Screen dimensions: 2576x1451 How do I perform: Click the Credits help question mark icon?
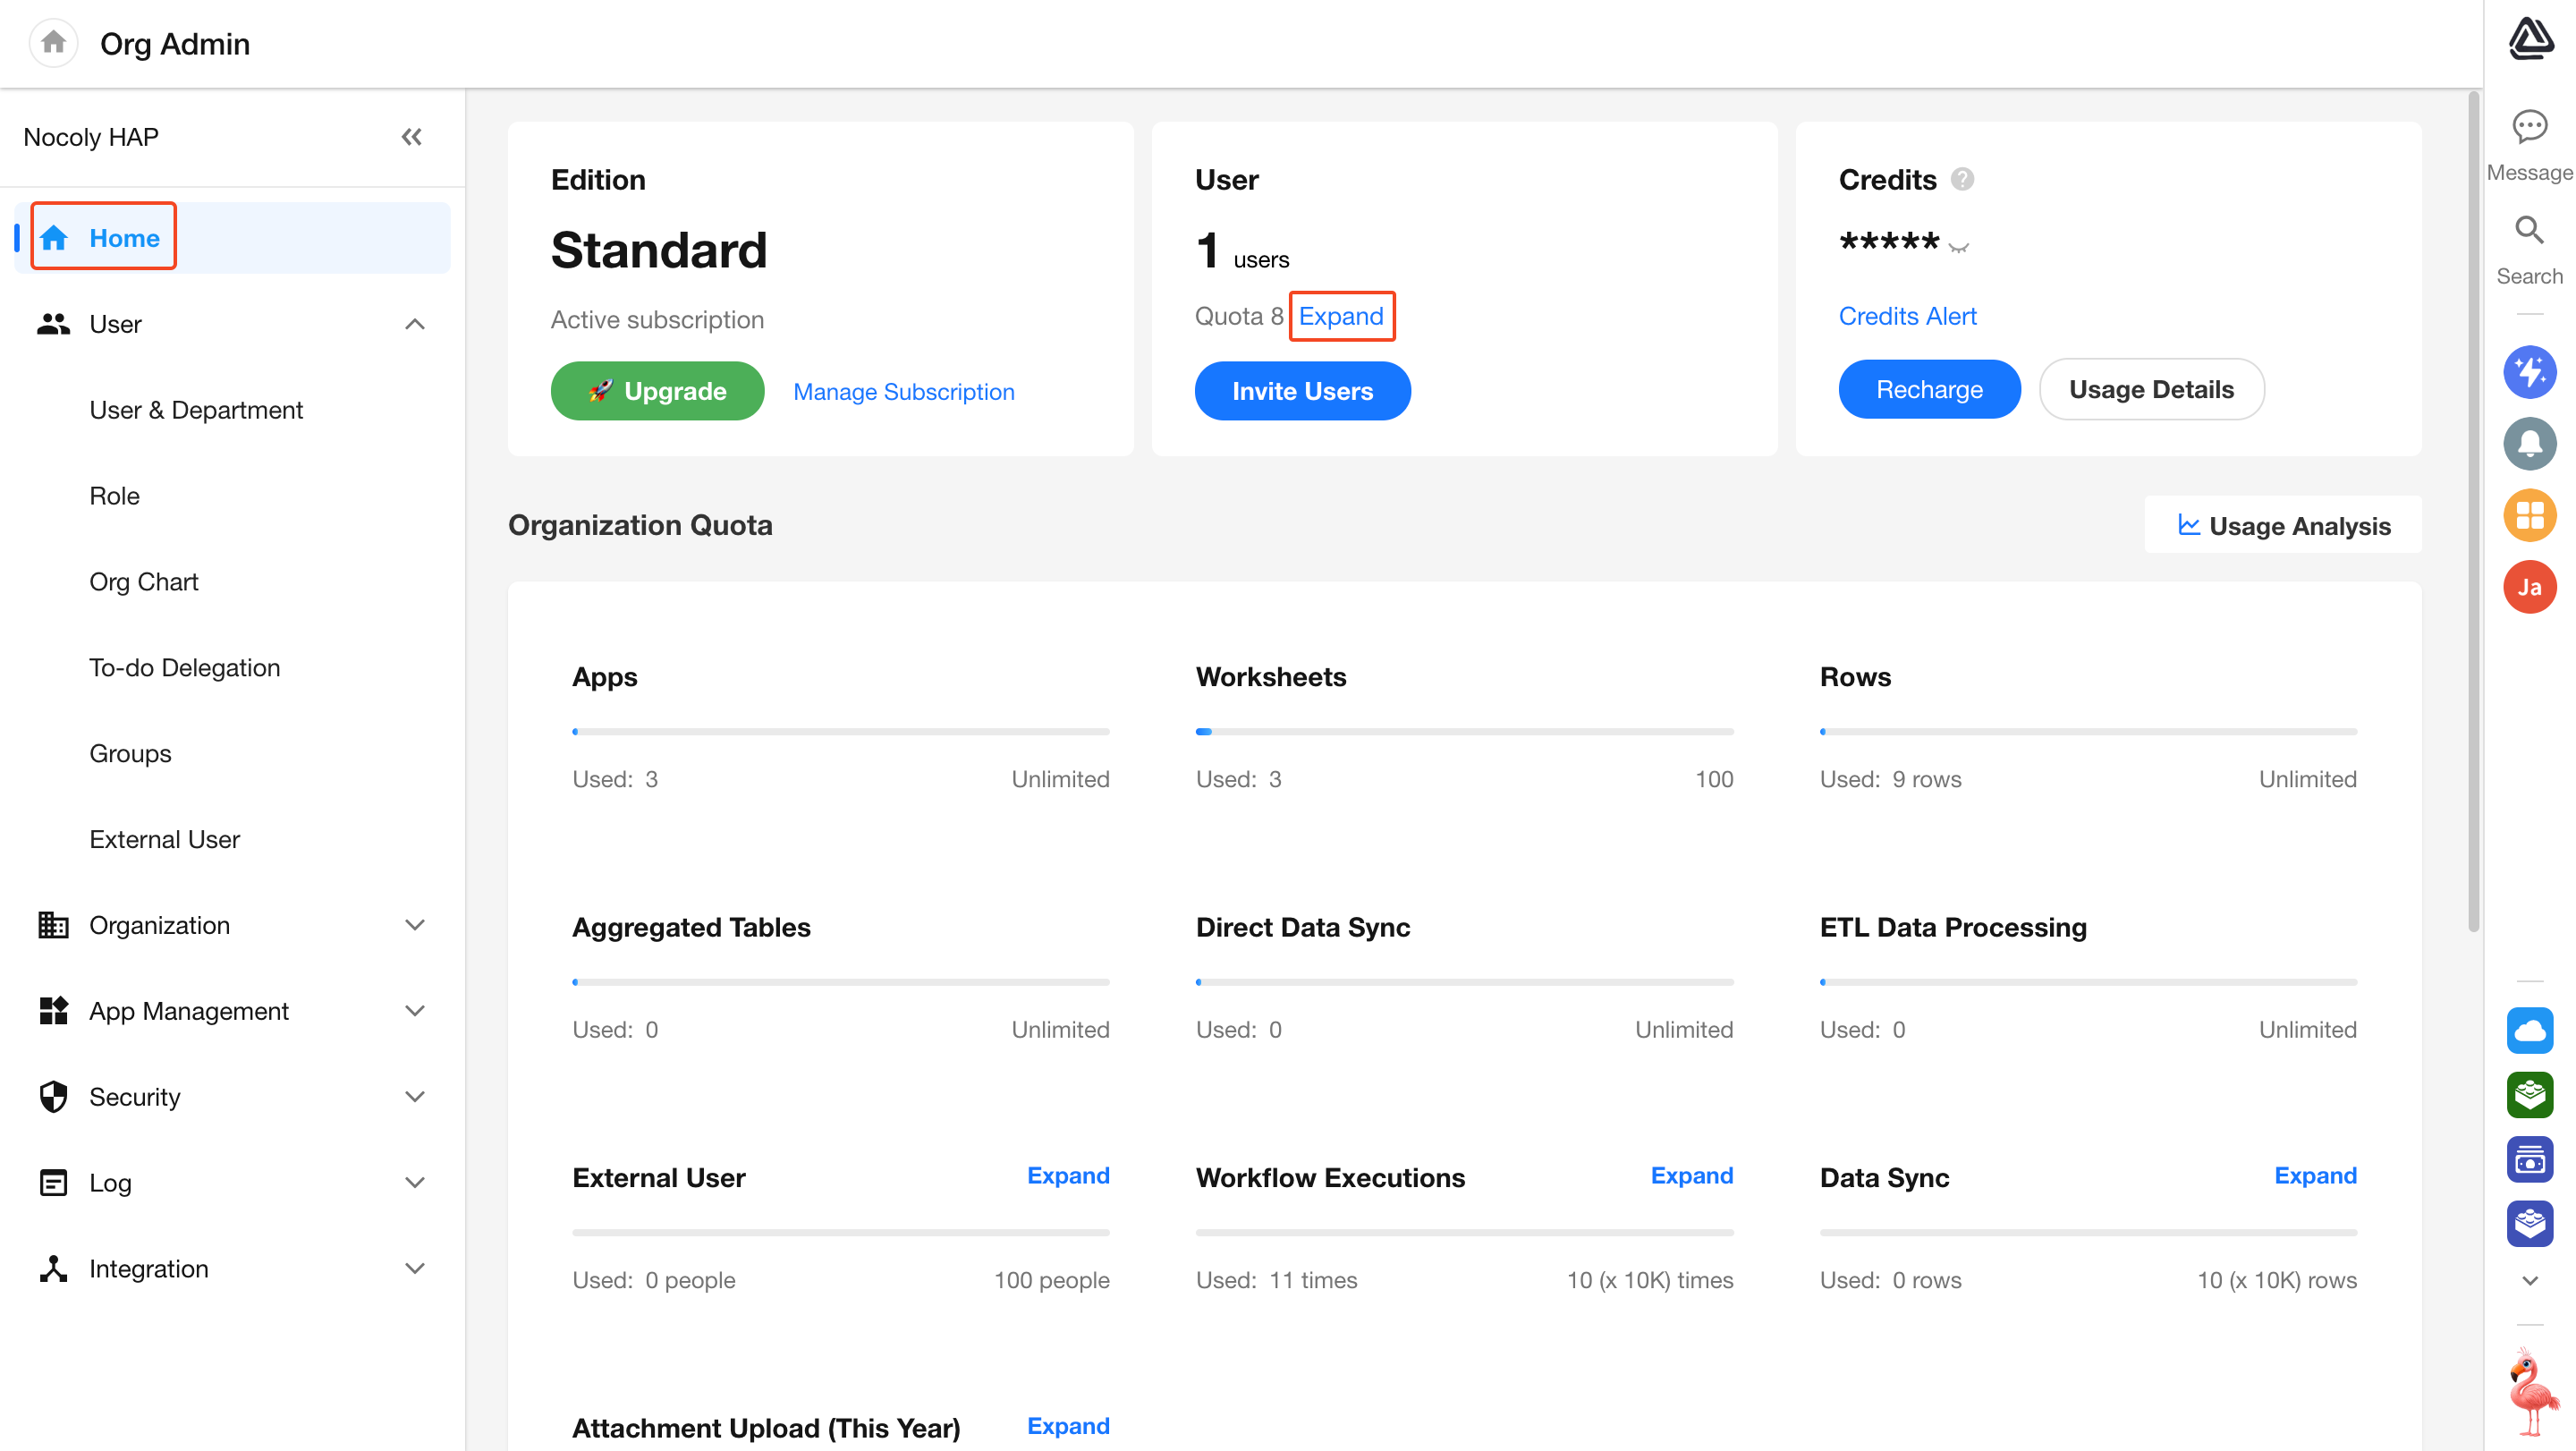[x=1962, y=179]
